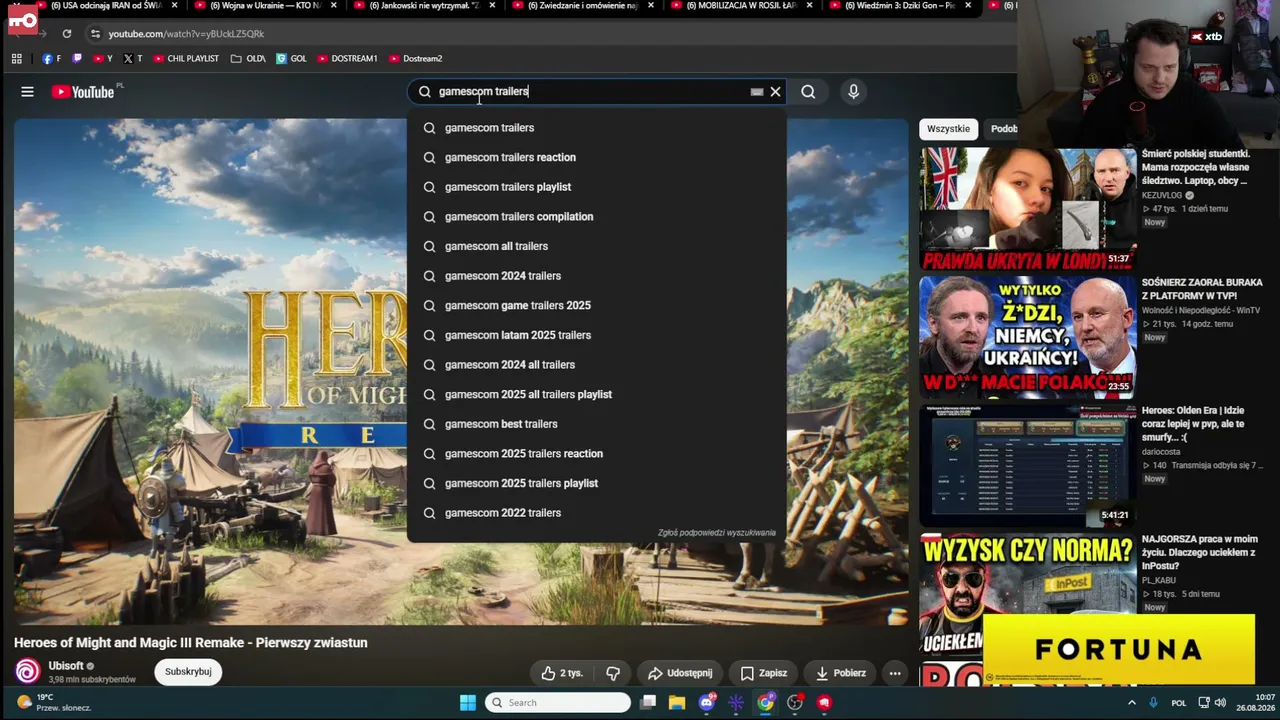
Task: Open 'NAJGORSZA praca w moim życiu' video title
Action: point(1199,552)
